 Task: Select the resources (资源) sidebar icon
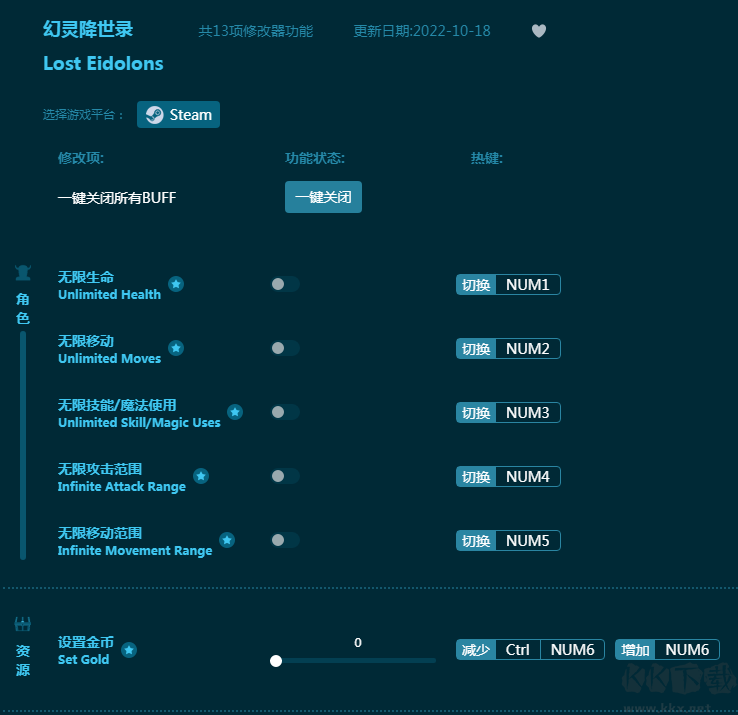coord(22,625)
